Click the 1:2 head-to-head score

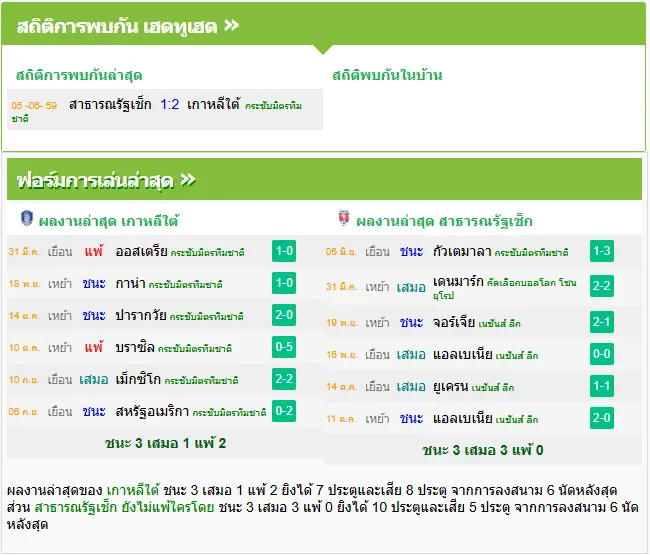[170, 104]
